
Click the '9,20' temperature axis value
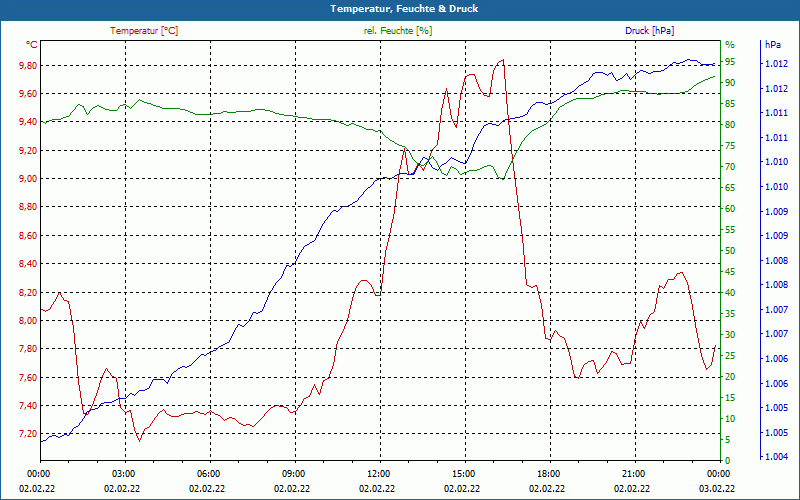coord(29,151)
